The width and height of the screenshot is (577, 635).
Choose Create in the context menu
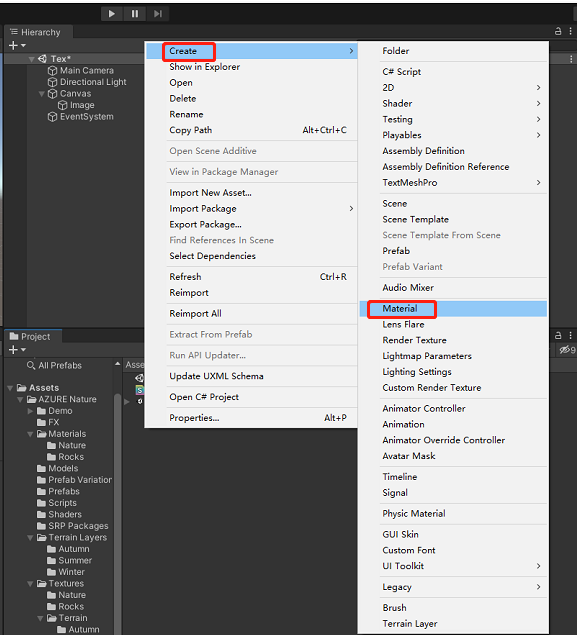coord(251,51)
